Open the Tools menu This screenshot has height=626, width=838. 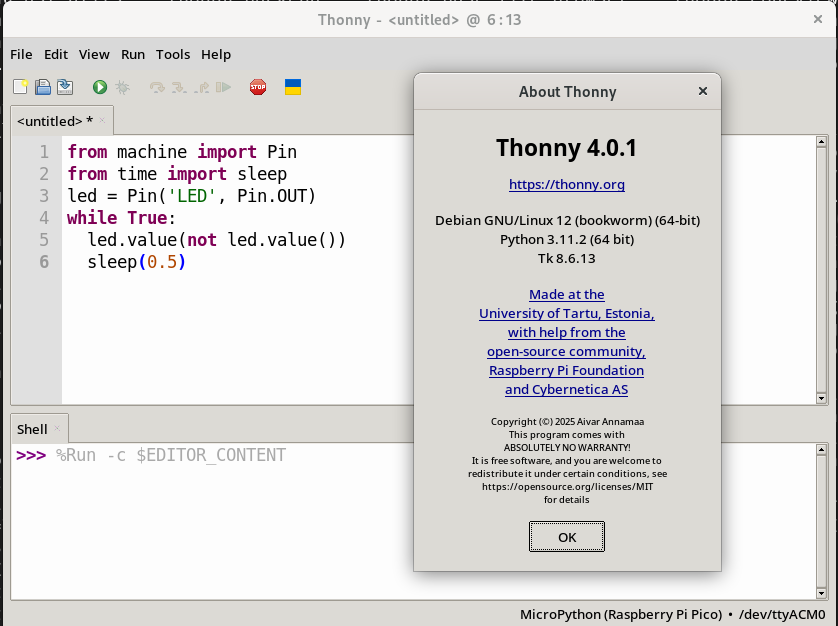click(x=173, y=54)
